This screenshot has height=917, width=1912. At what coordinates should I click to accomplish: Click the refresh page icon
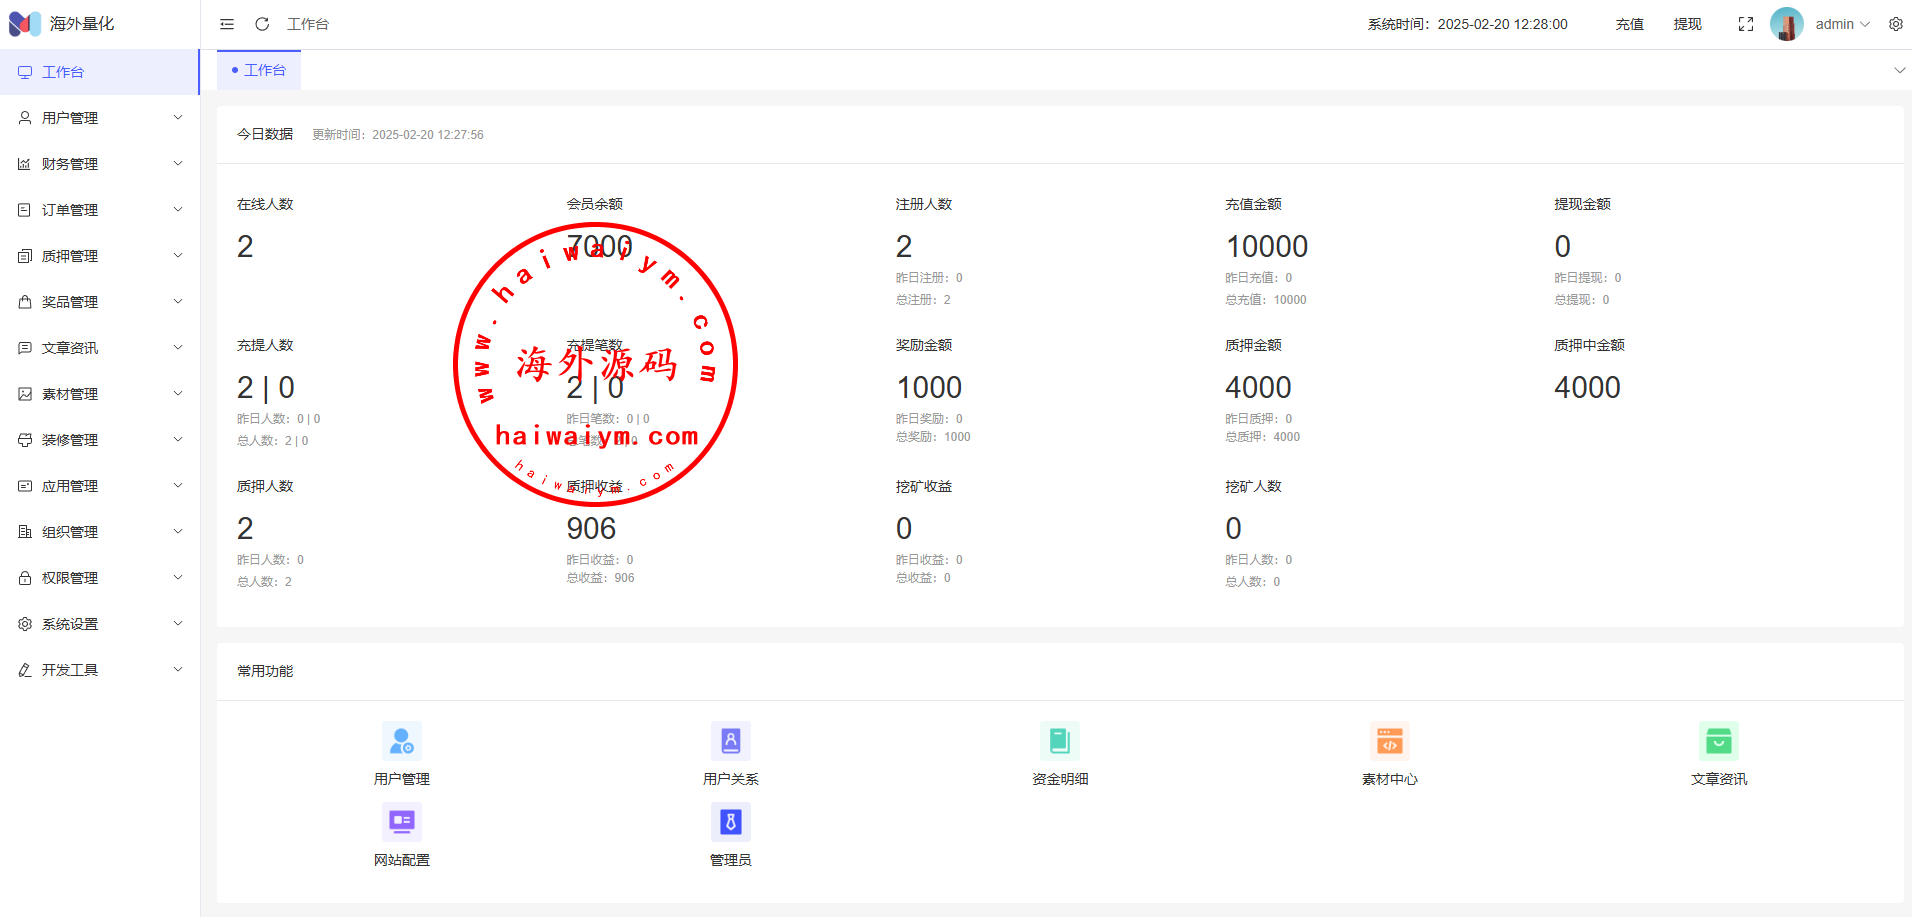(262, 24)
